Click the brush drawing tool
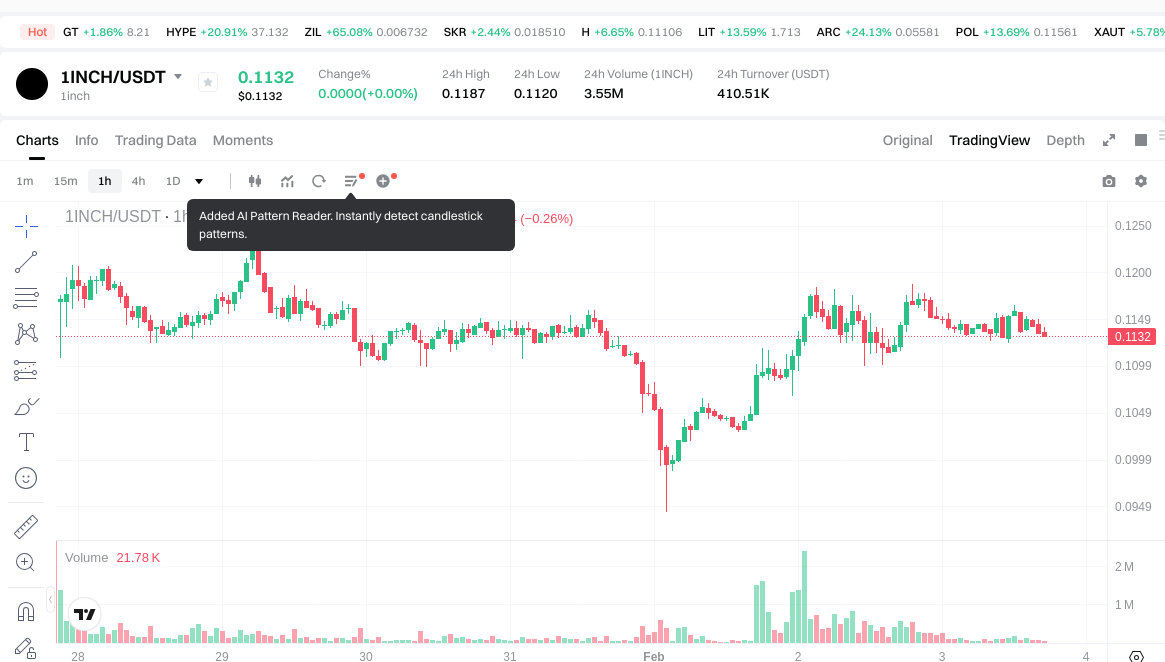 coord(26,406)
